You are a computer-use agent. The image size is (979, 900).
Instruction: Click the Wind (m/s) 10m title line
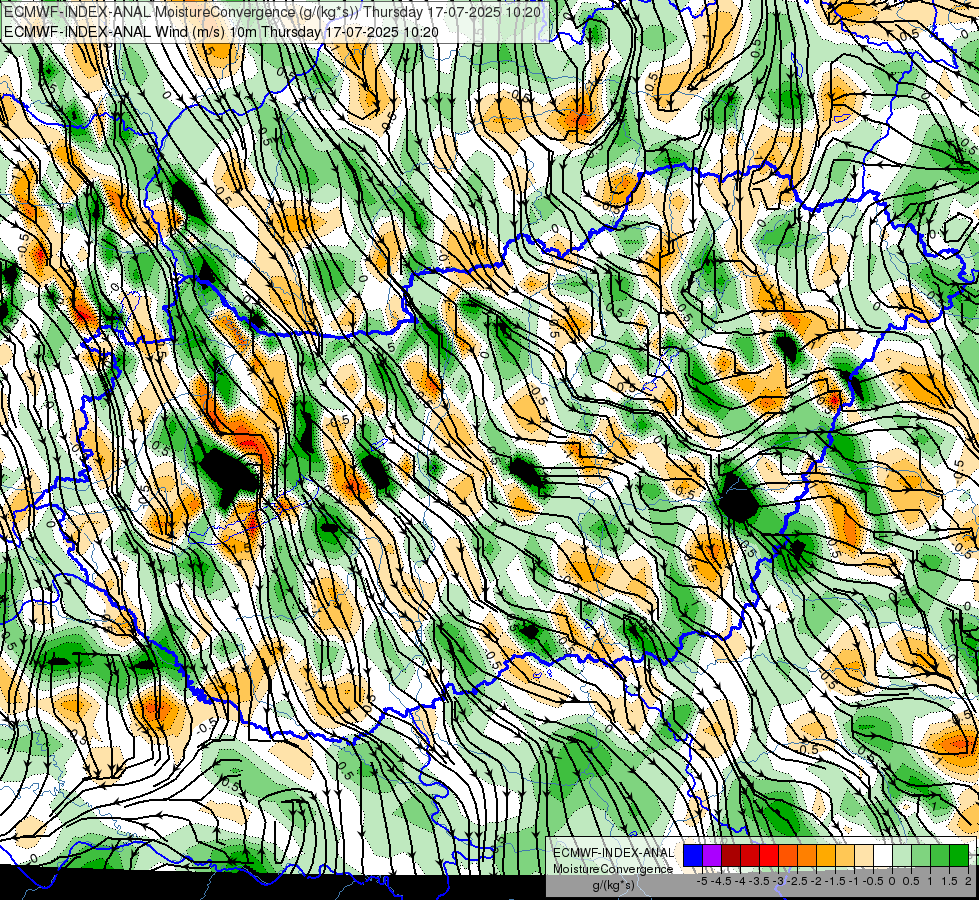[222, 31]
